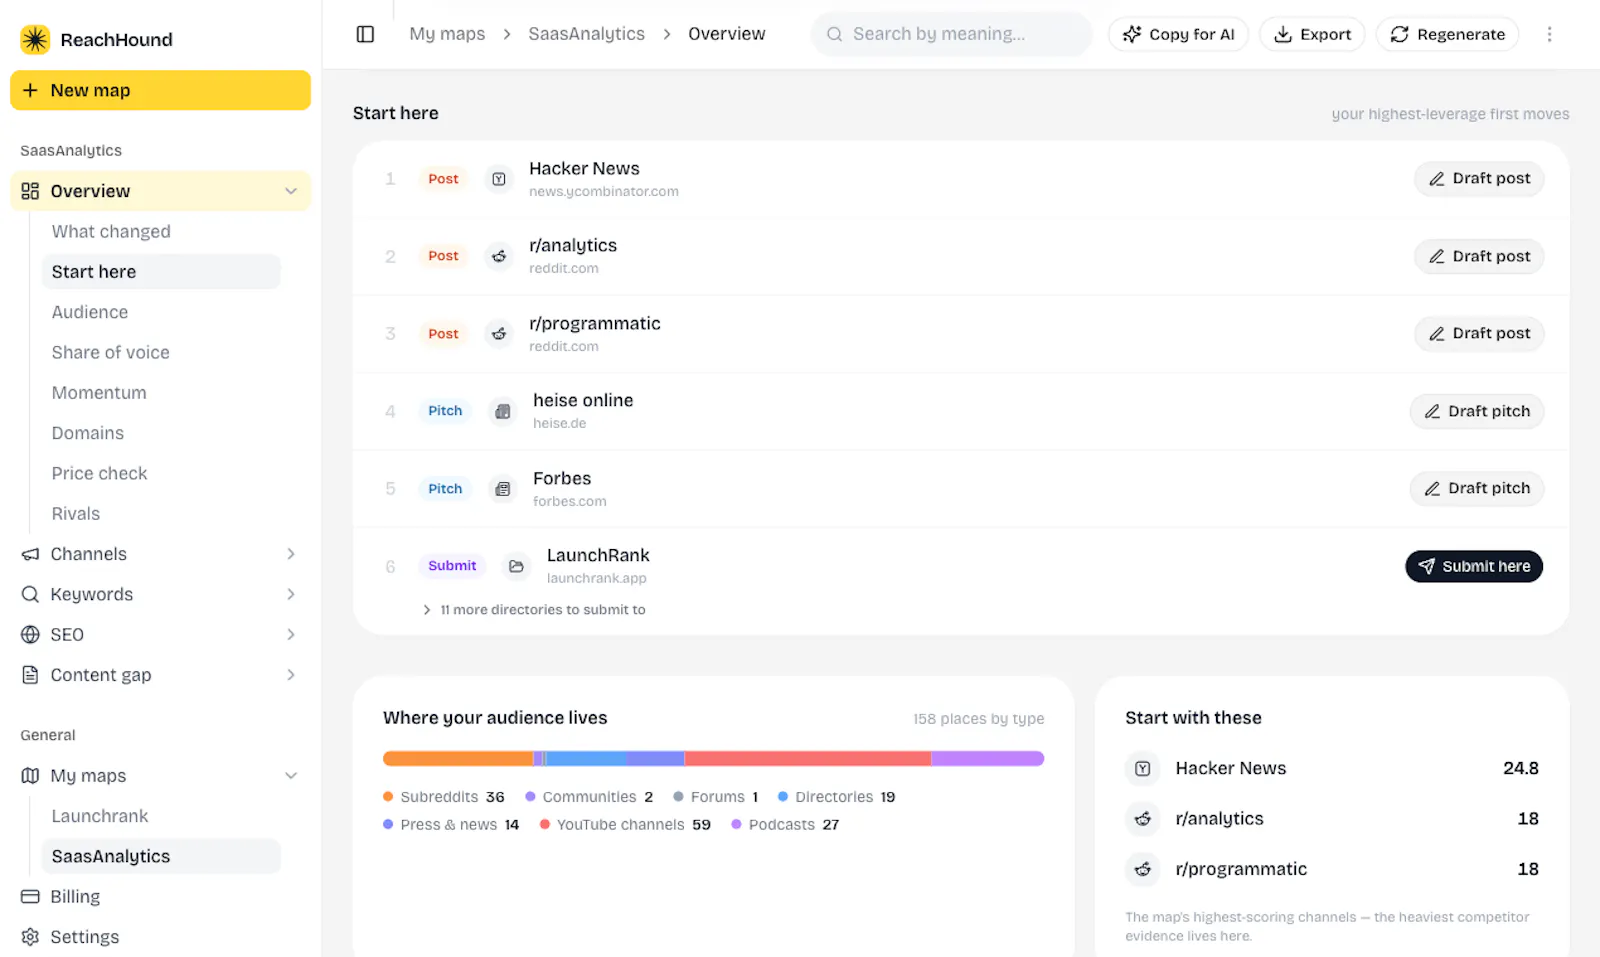This screenshot has width=1600, height=957.
Task: Expand 11 more directories to submit to
Action: (534, 610)
